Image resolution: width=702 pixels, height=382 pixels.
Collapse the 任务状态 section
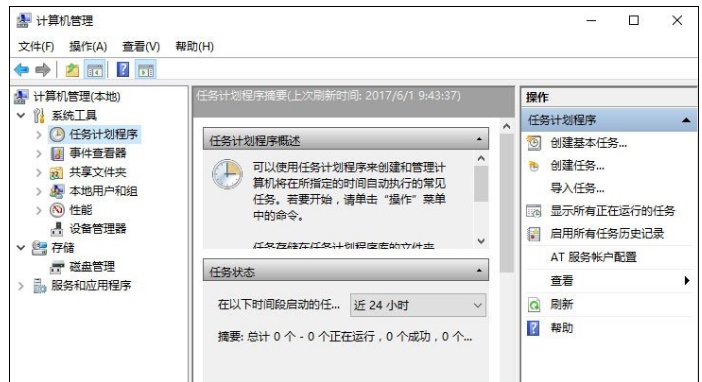479,271
